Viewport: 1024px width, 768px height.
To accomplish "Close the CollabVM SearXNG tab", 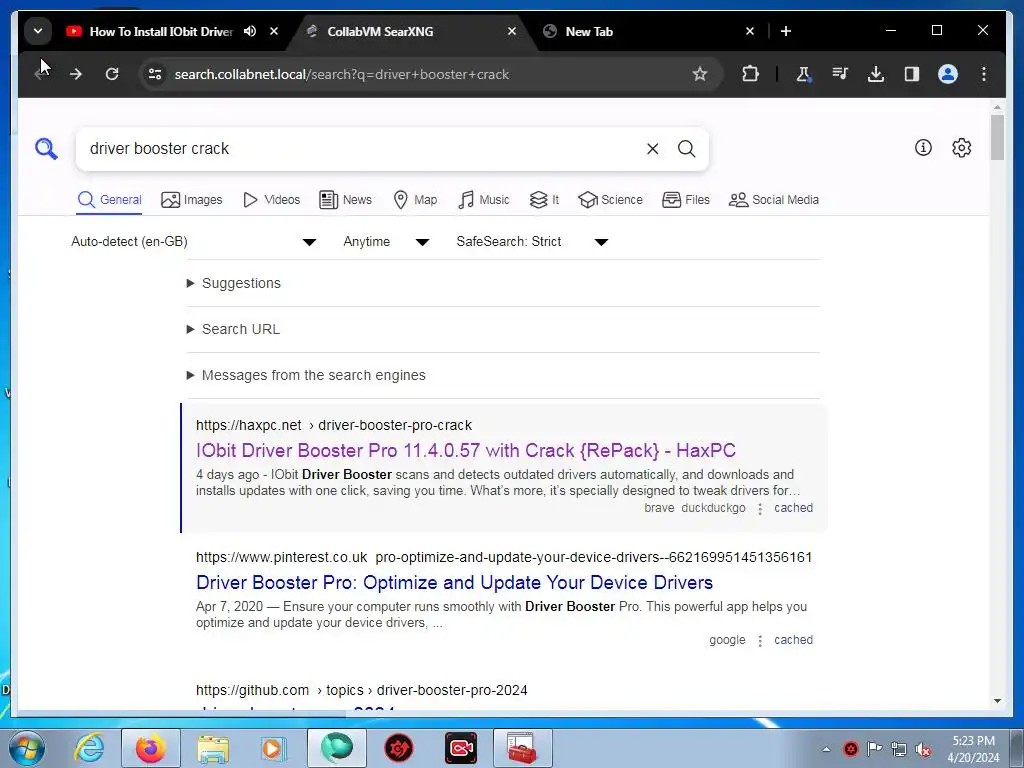I will 512,31.
